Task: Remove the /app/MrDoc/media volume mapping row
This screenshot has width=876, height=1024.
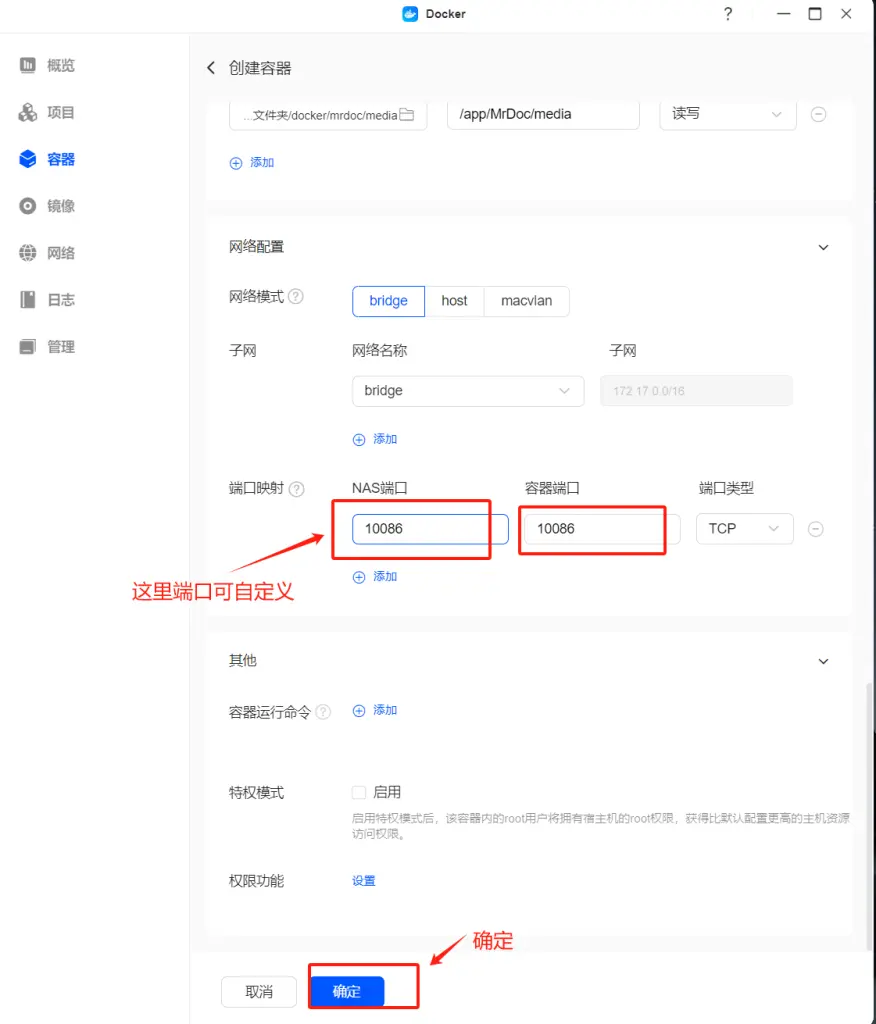Action: click(818, 114)
